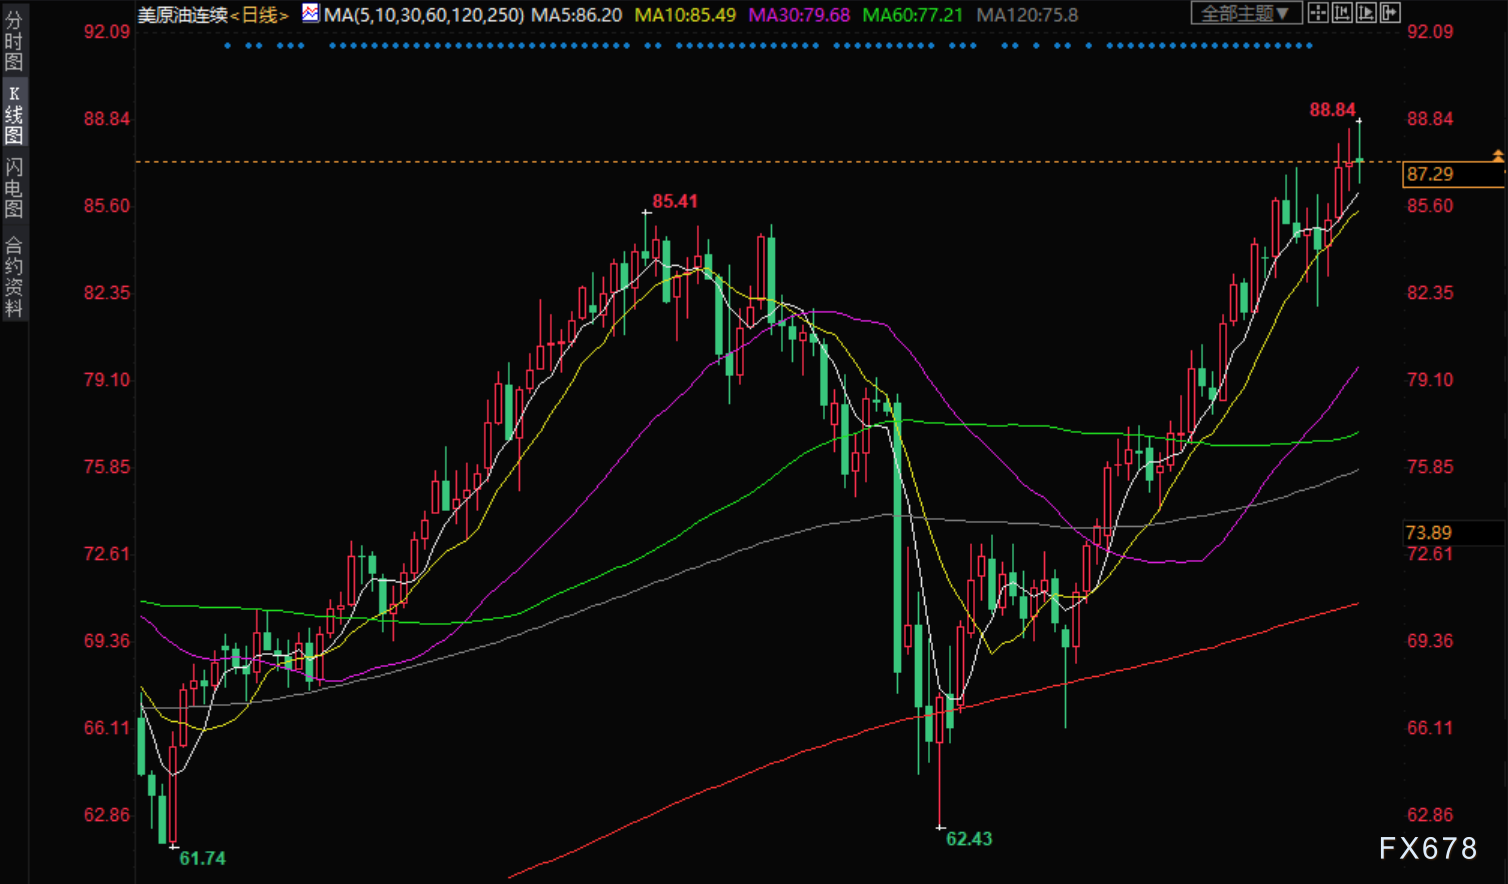1508x884 pixels.
Task: Switch to the 分时图 tab
Action: pyautogui.click(x=14, y=42)
